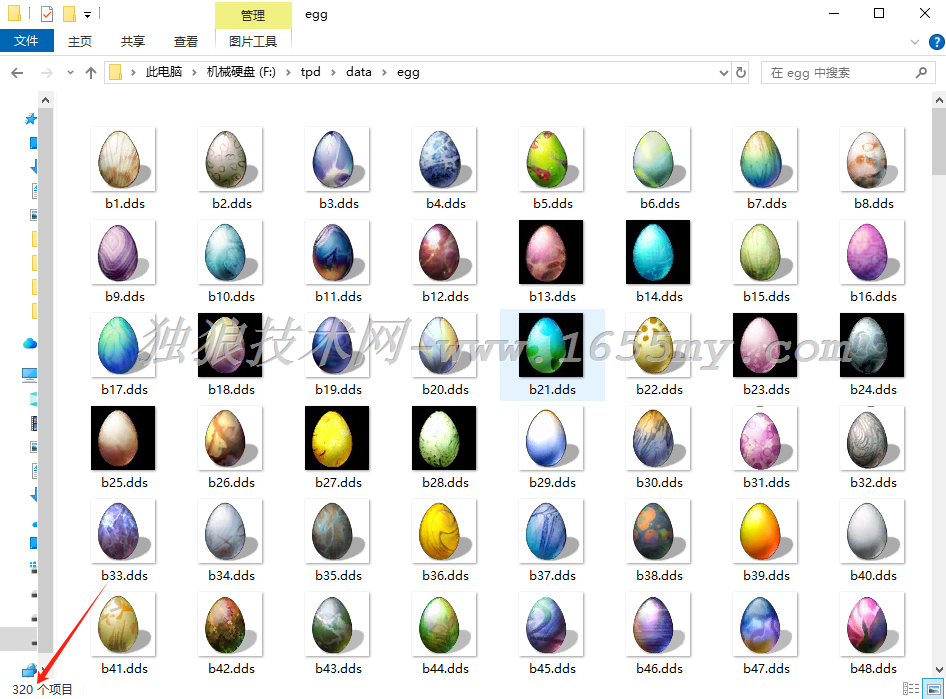
Task: Open Explorer help via question mark icon
Action: [x=935, y=41]
